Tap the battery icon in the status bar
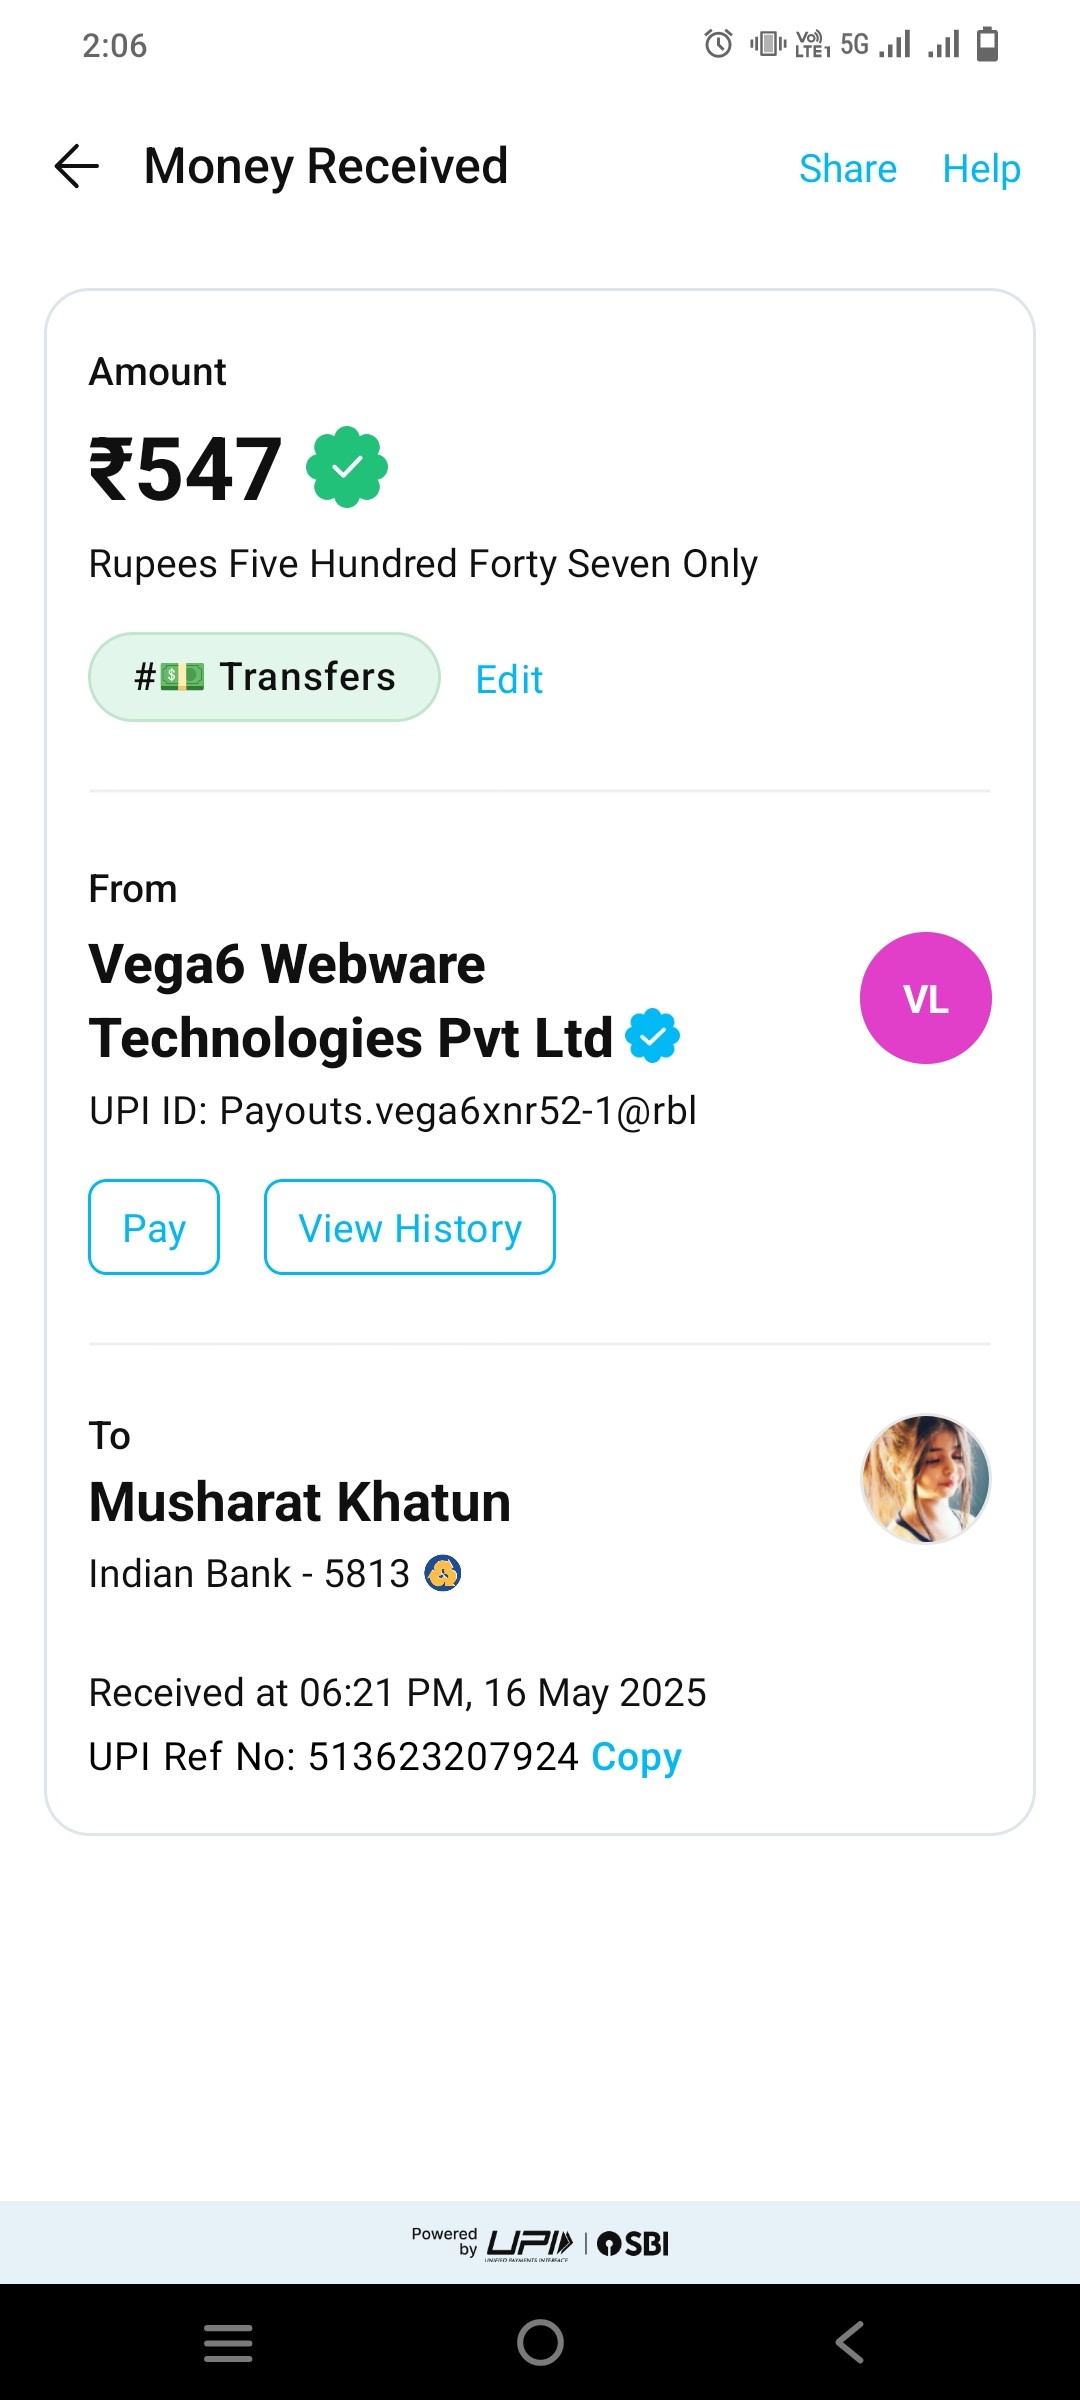 click(x=987, y=44)
